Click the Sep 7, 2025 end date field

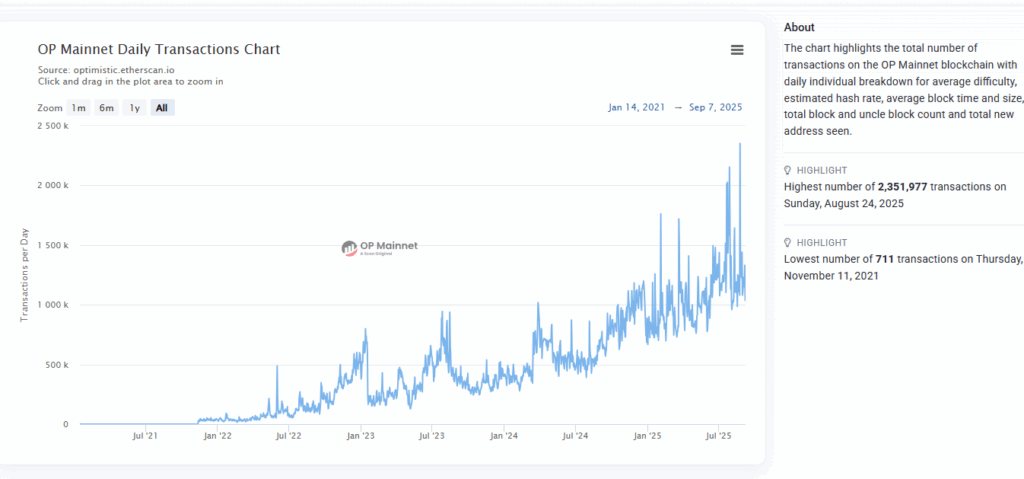pos(715,108)
